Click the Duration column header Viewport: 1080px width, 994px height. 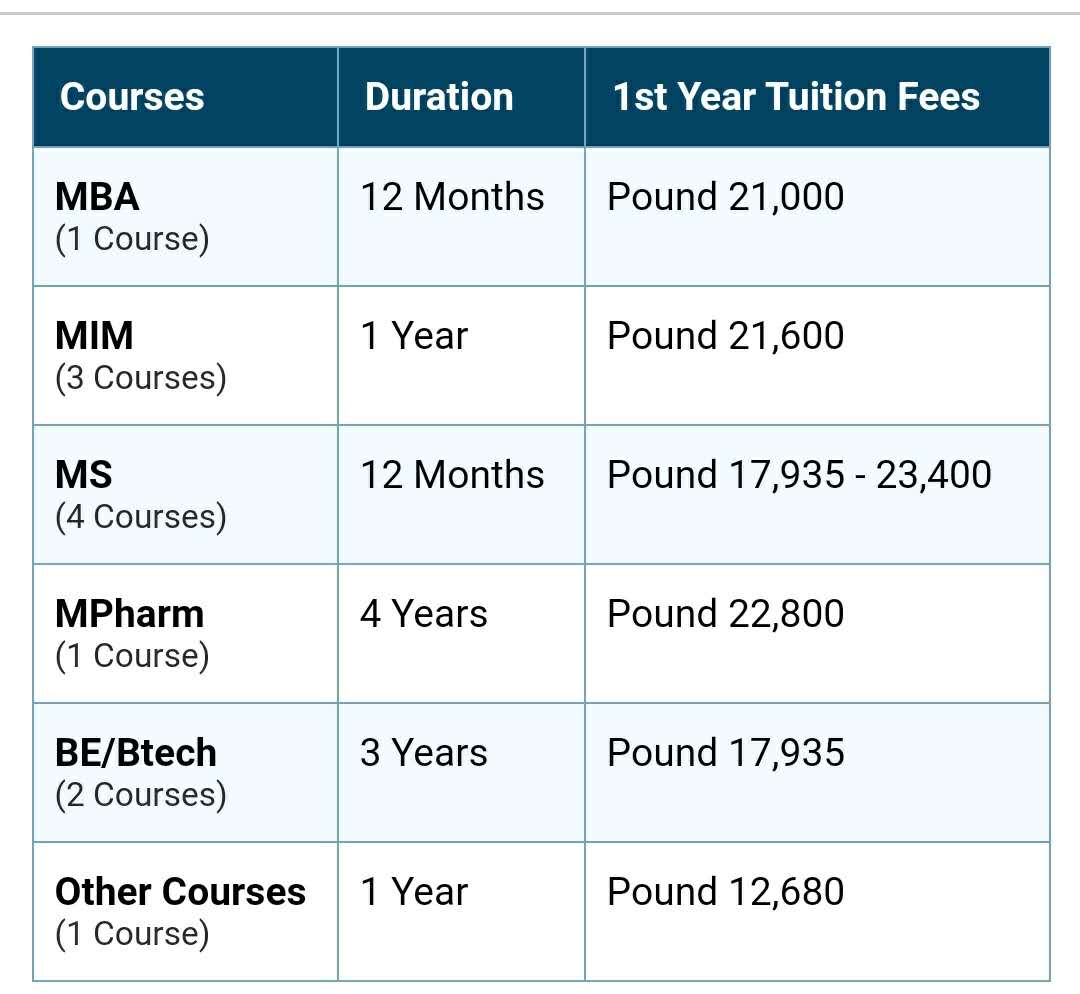pos(439,97)
